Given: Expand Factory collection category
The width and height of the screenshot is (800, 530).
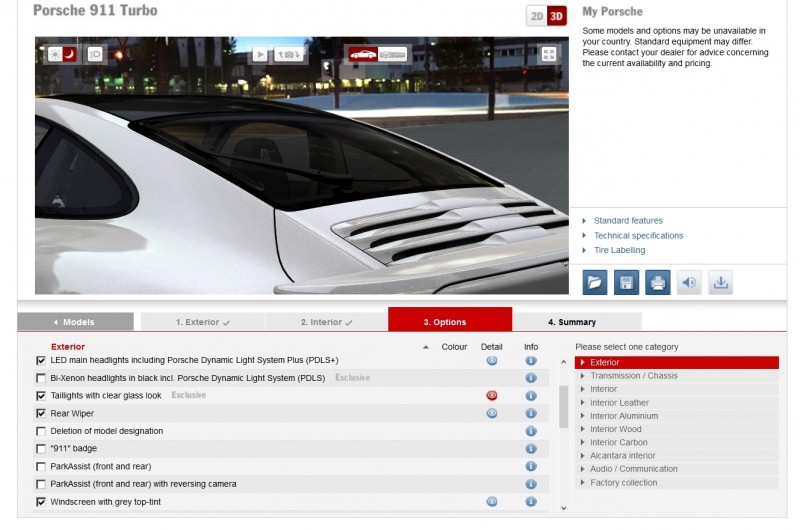Looking at the screenshot, I should (x=677, y=483).
